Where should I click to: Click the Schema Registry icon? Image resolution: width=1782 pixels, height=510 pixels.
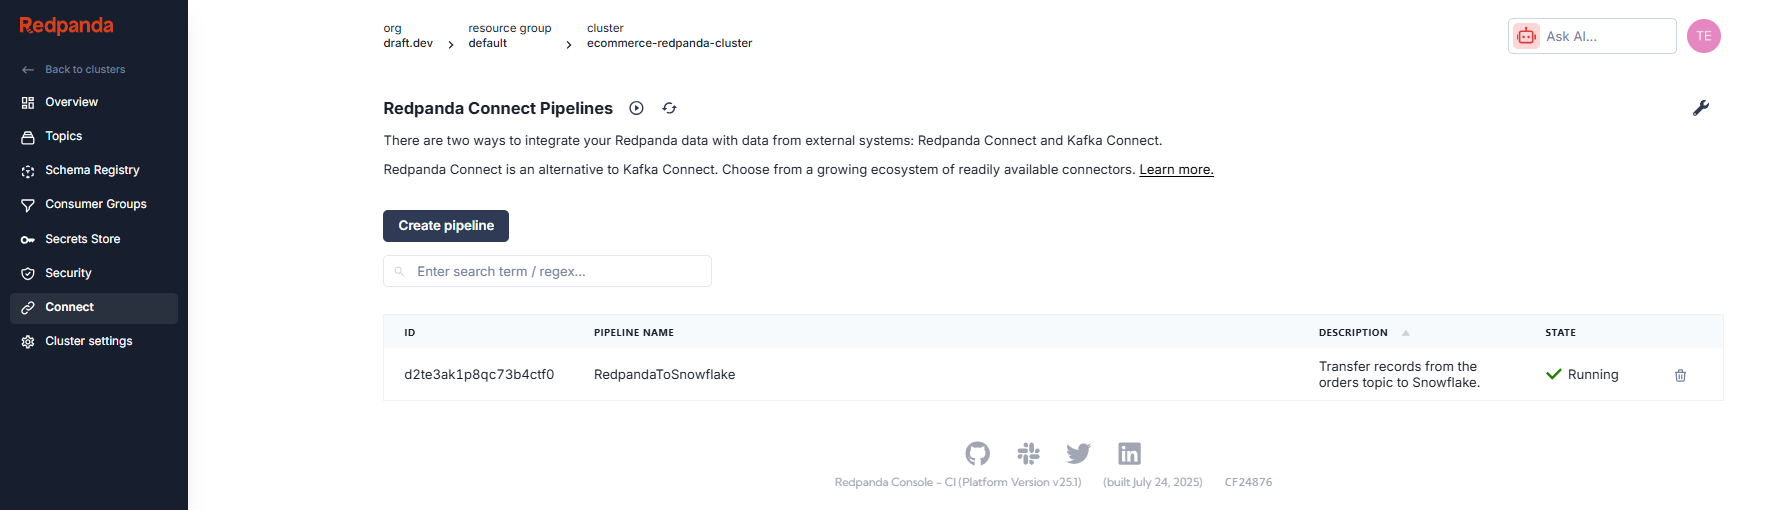click(28, 171)
